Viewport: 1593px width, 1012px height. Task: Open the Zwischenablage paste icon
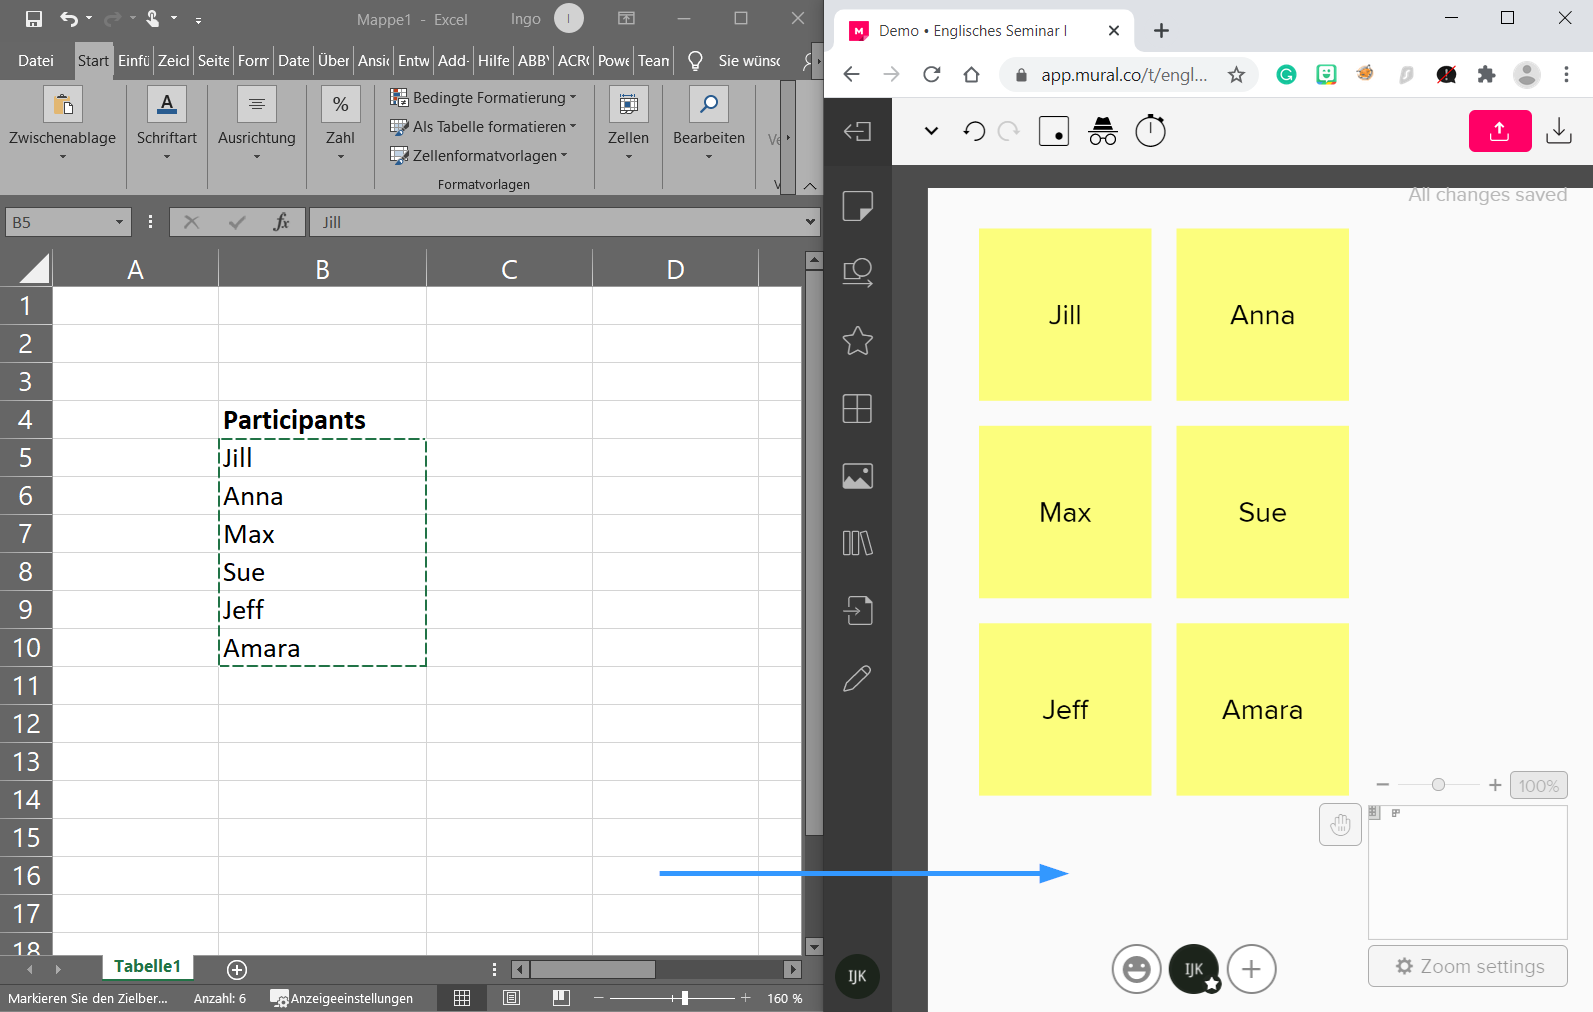coord(63,104)
